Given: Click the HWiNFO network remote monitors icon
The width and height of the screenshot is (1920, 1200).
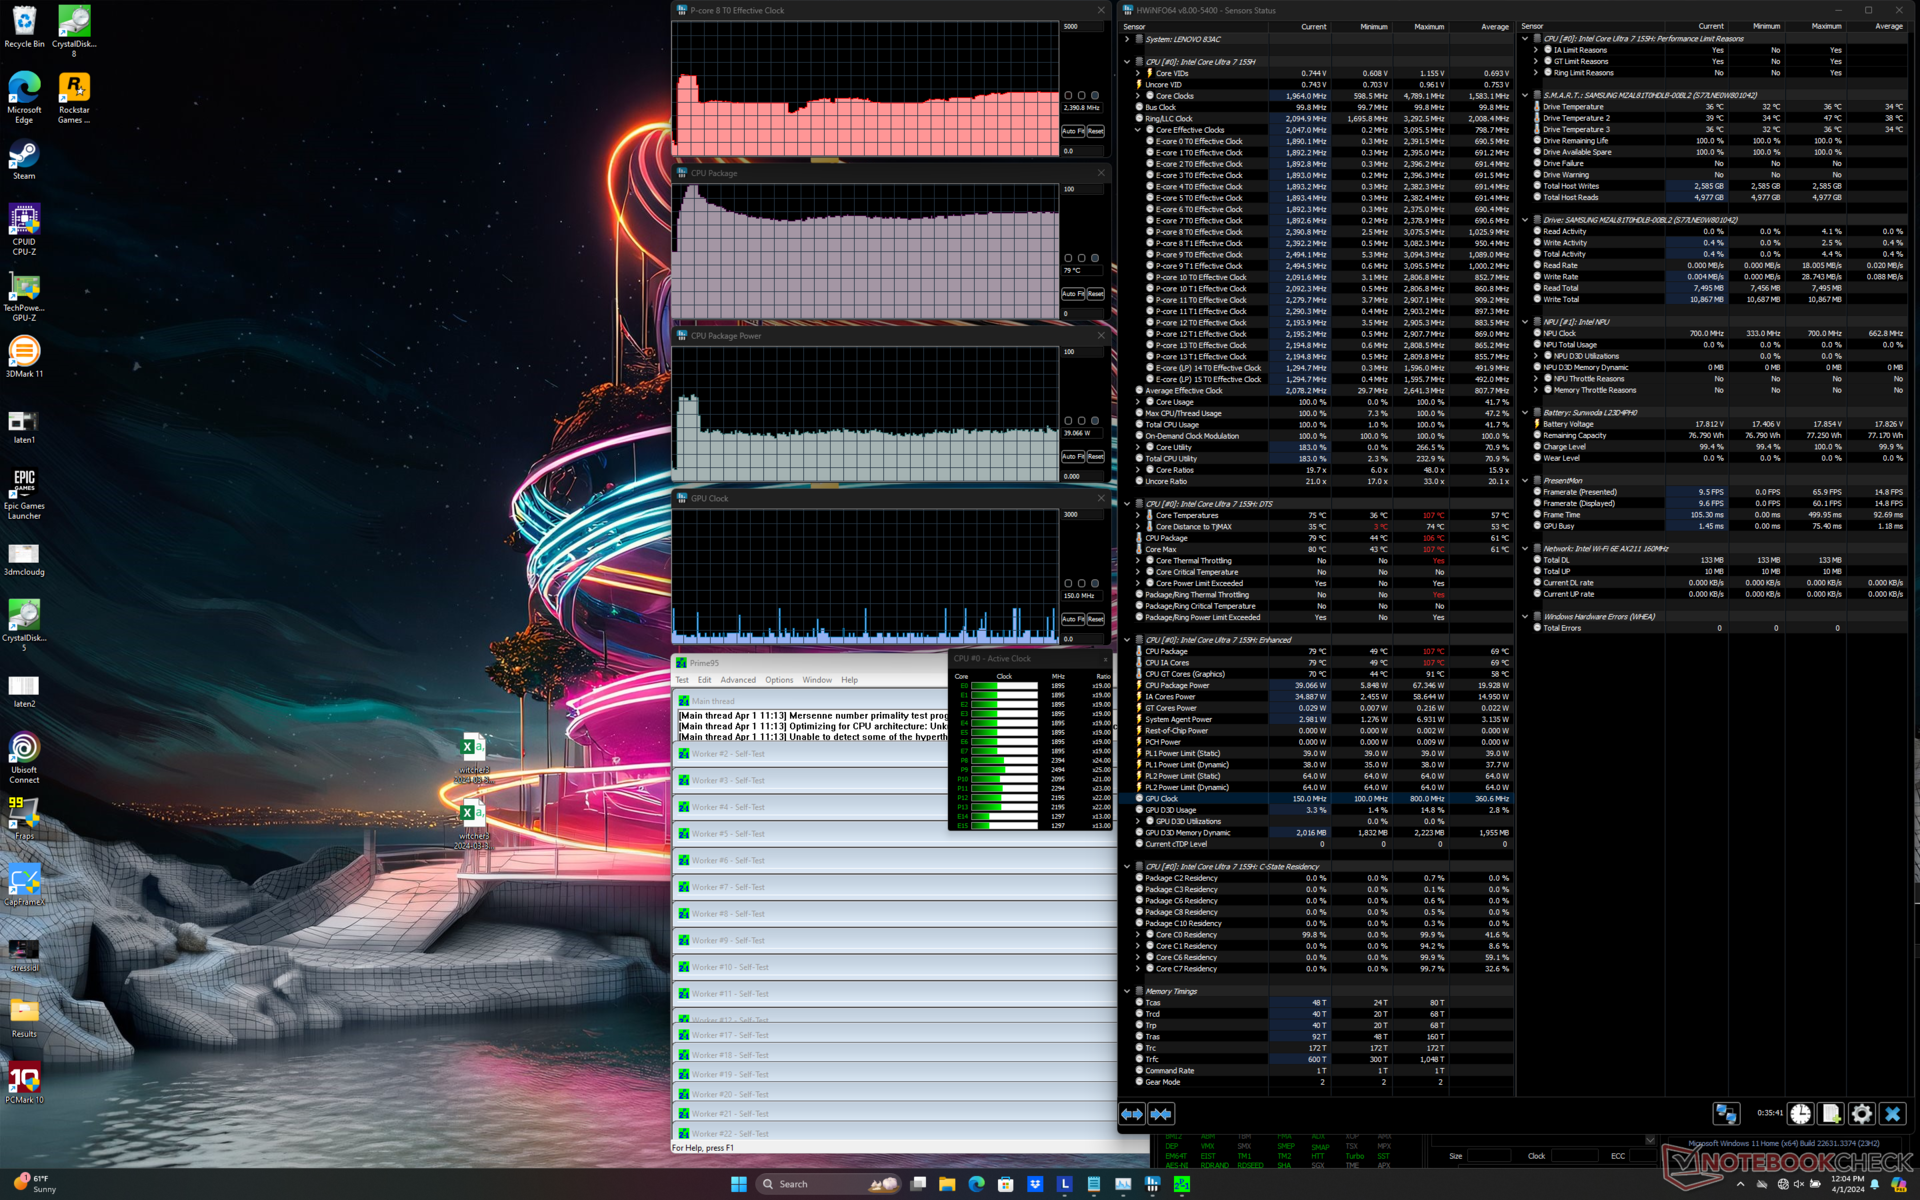Looking at the screenshot, I should coord(1726,1114).
